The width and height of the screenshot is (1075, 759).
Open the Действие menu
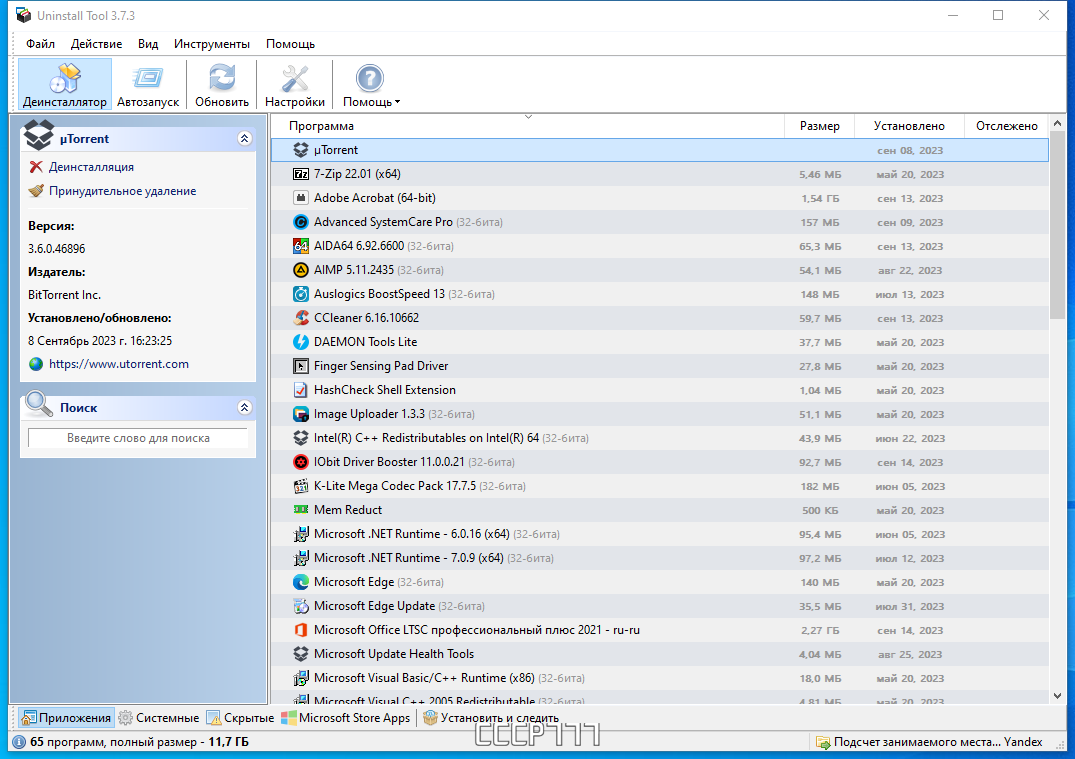pyautogui.click(x=96, y=44)
